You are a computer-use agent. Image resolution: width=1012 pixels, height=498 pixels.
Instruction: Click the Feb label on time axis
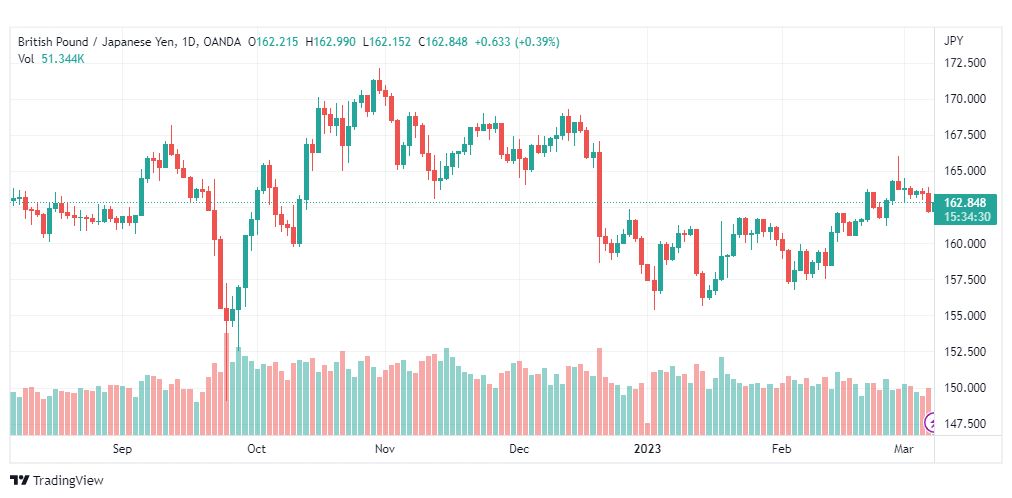click(782, 449)
